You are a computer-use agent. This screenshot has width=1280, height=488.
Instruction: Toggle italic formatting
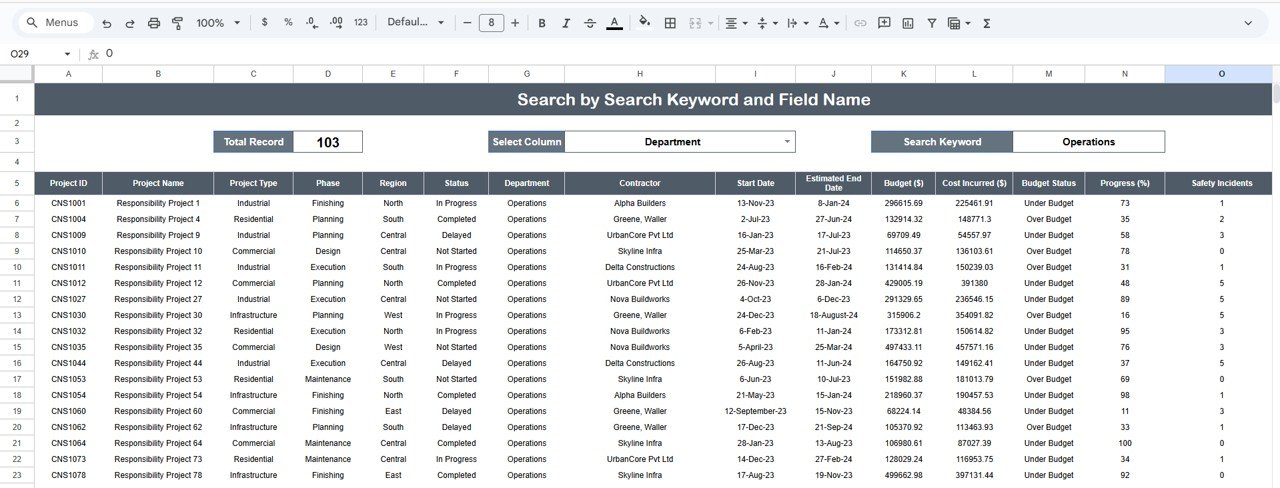pos(566,22)
